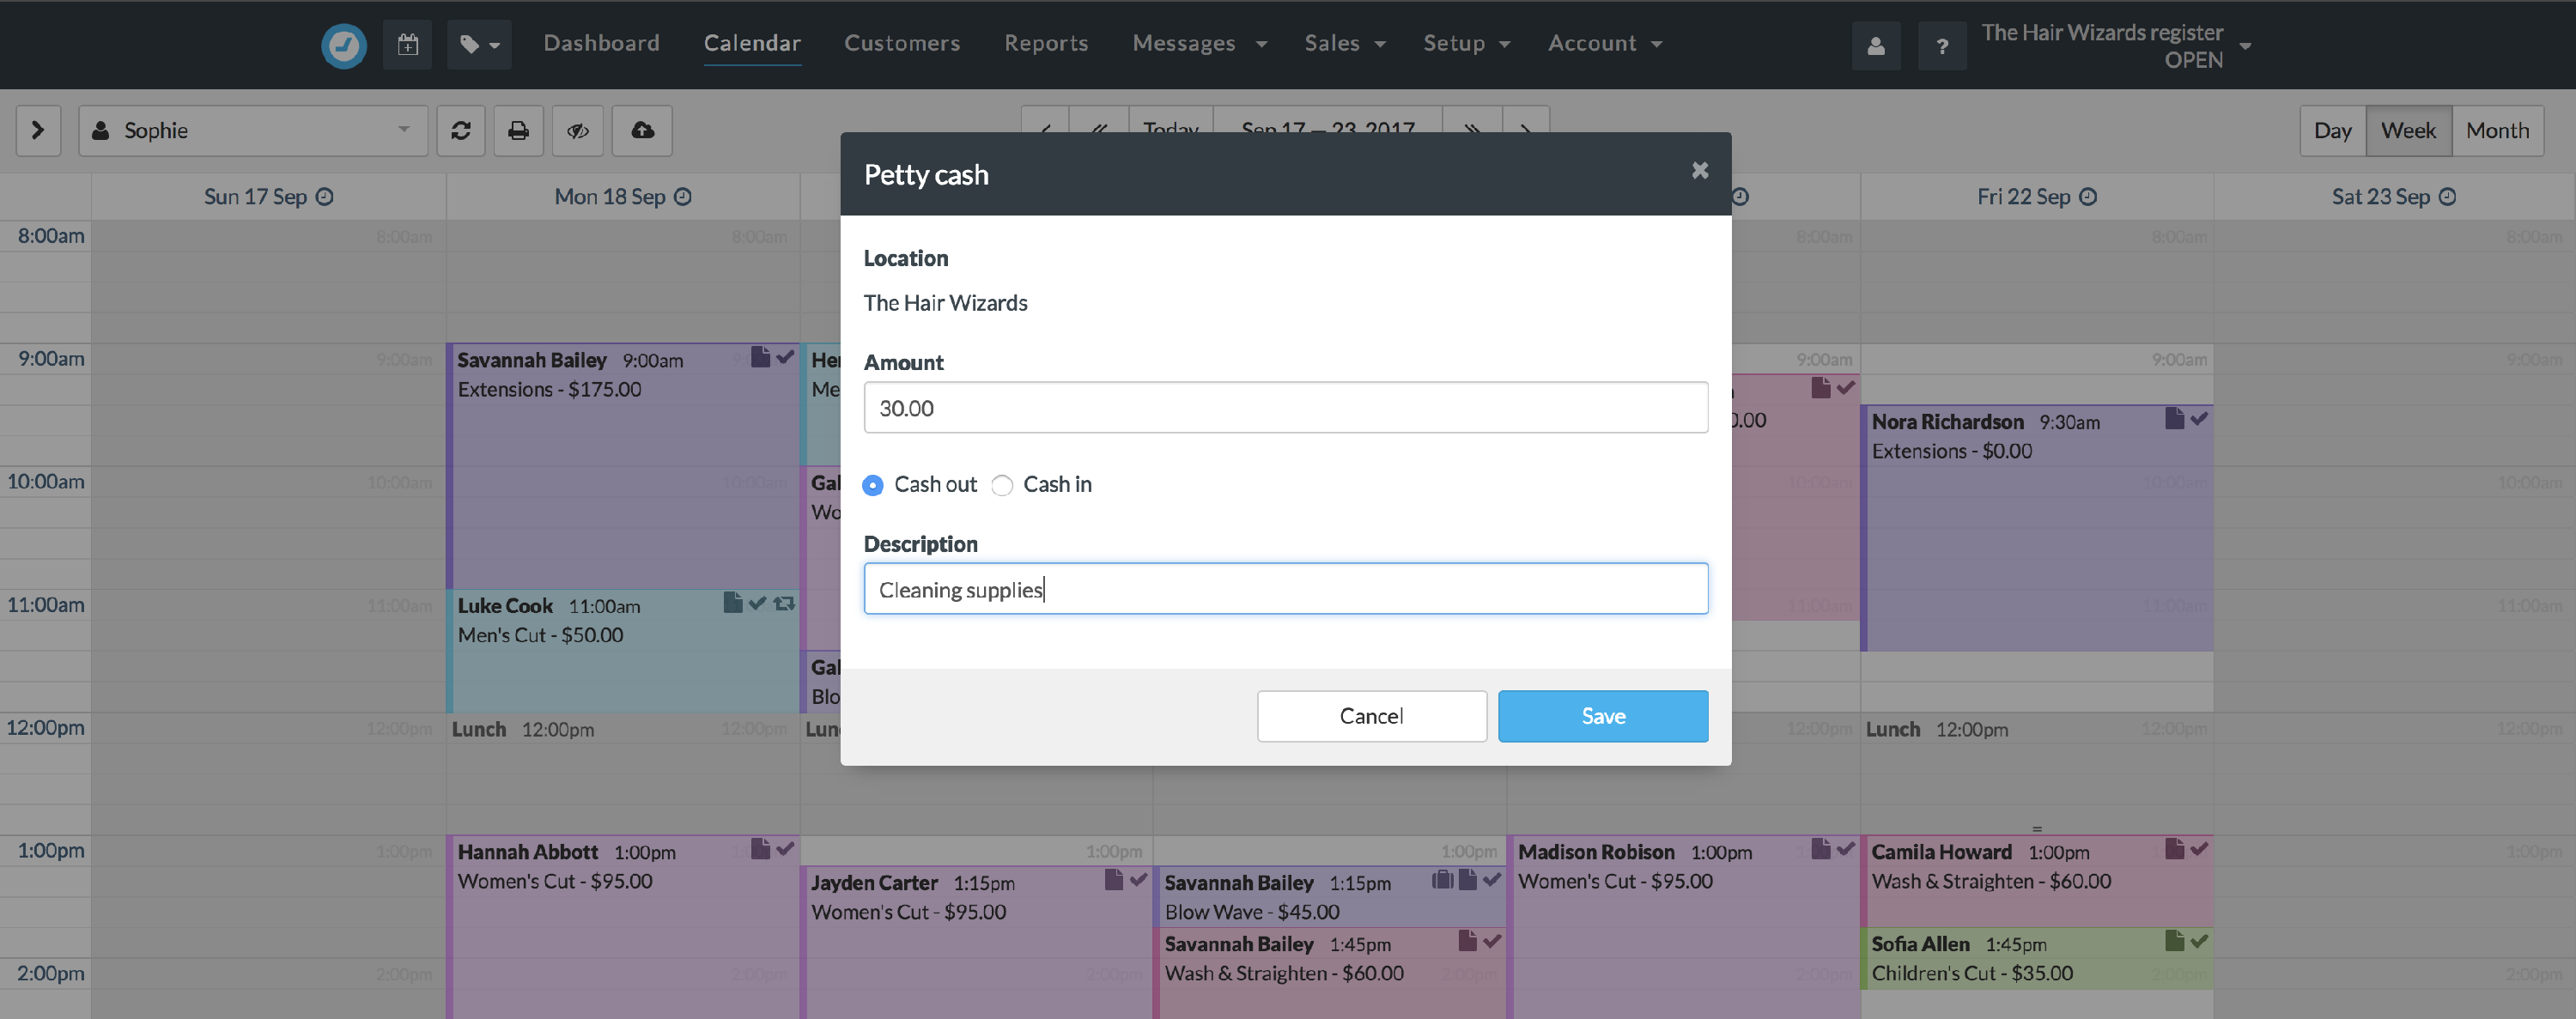Open the Customers page

[x=902, y=43]
